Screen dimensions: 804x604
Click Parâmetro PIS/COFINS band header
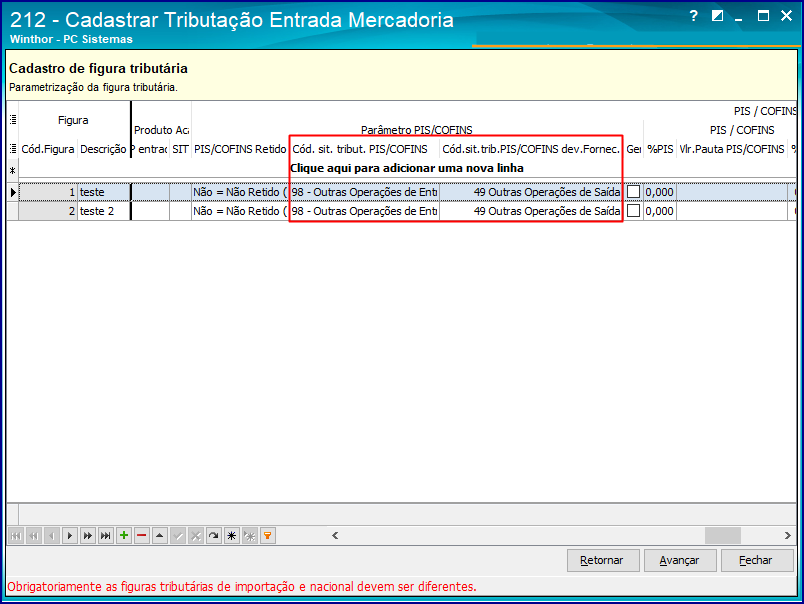point(416,130)
